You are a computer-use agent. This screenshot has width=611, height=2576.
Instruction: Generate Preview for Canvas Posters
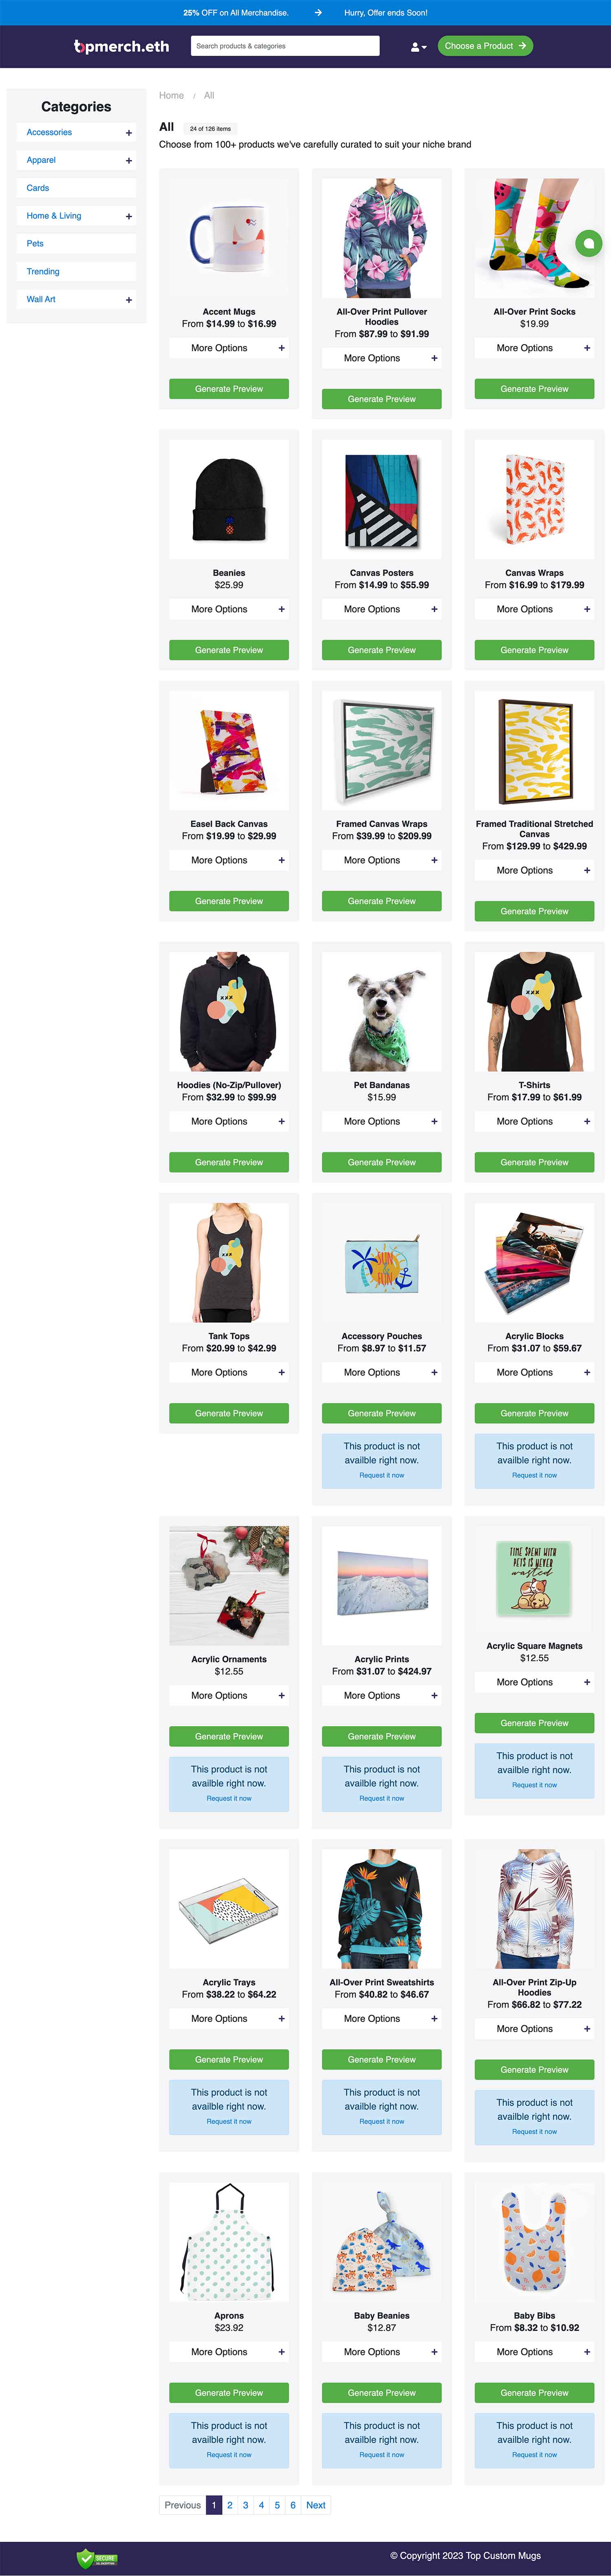click(x=382, y=650)
